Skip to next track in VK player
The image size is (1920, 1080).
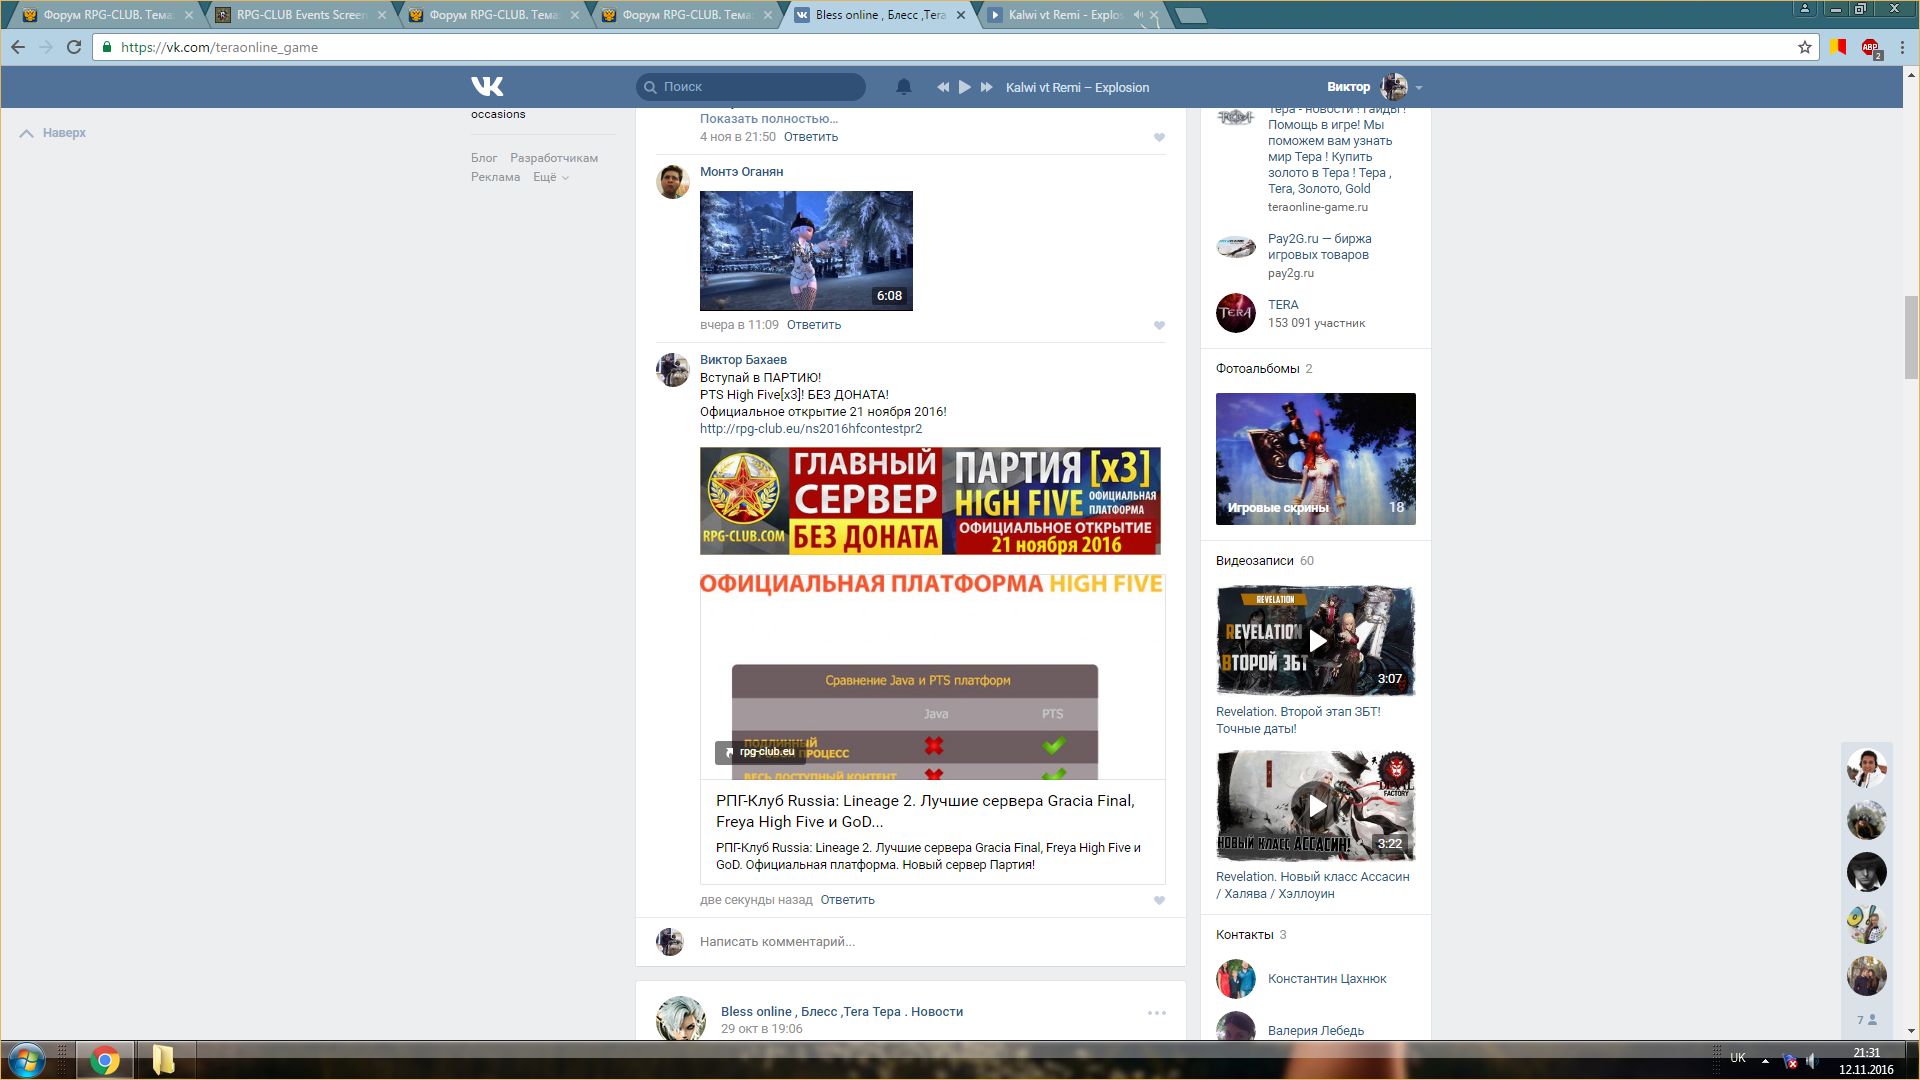click(987, 87)
